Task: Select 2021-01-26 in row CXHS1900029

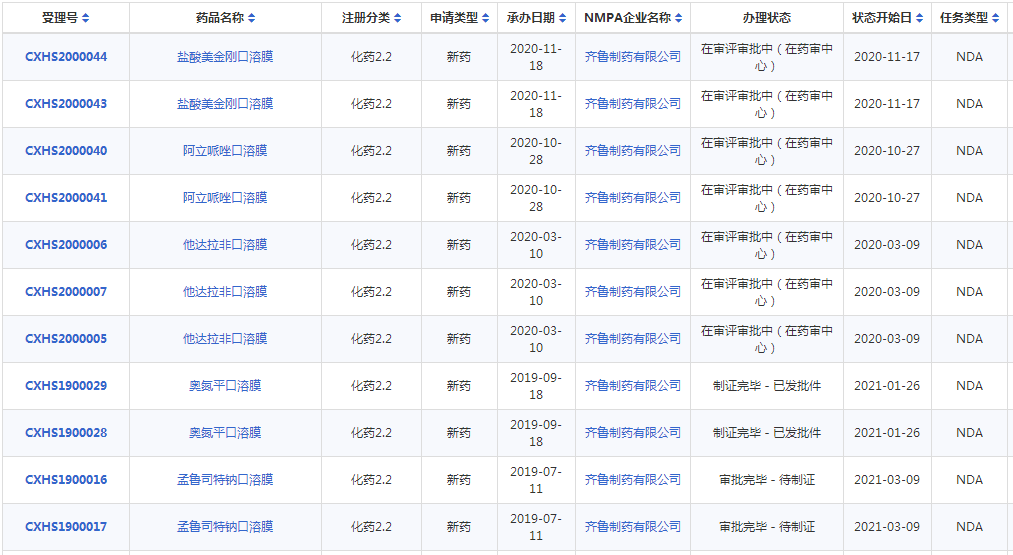Action: pos(887,386)
